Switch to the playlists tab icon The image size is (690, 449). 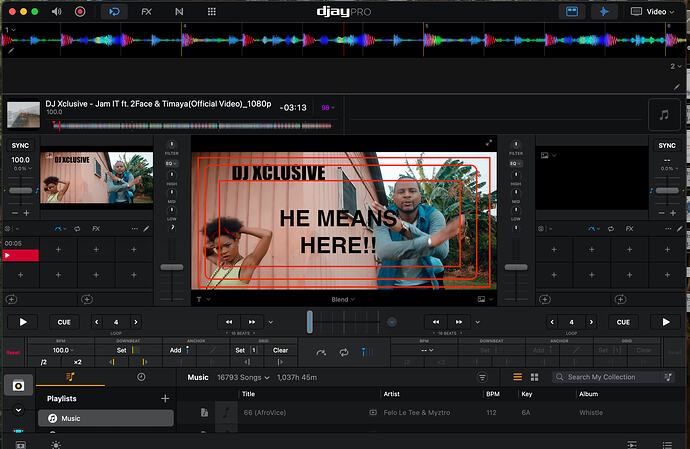pos(70,377)
